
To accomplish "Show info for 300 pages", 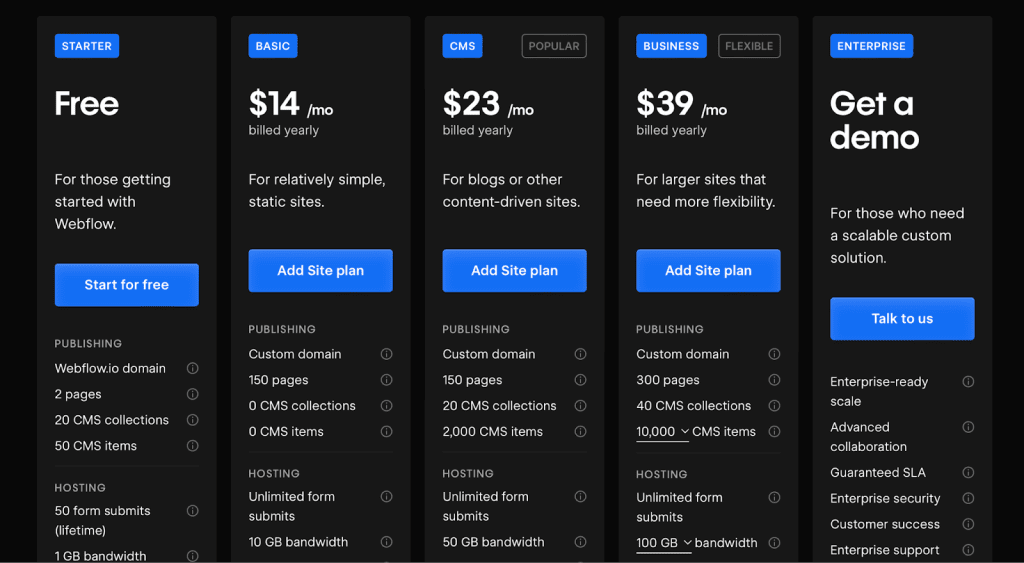I will [x=775, y=380].
